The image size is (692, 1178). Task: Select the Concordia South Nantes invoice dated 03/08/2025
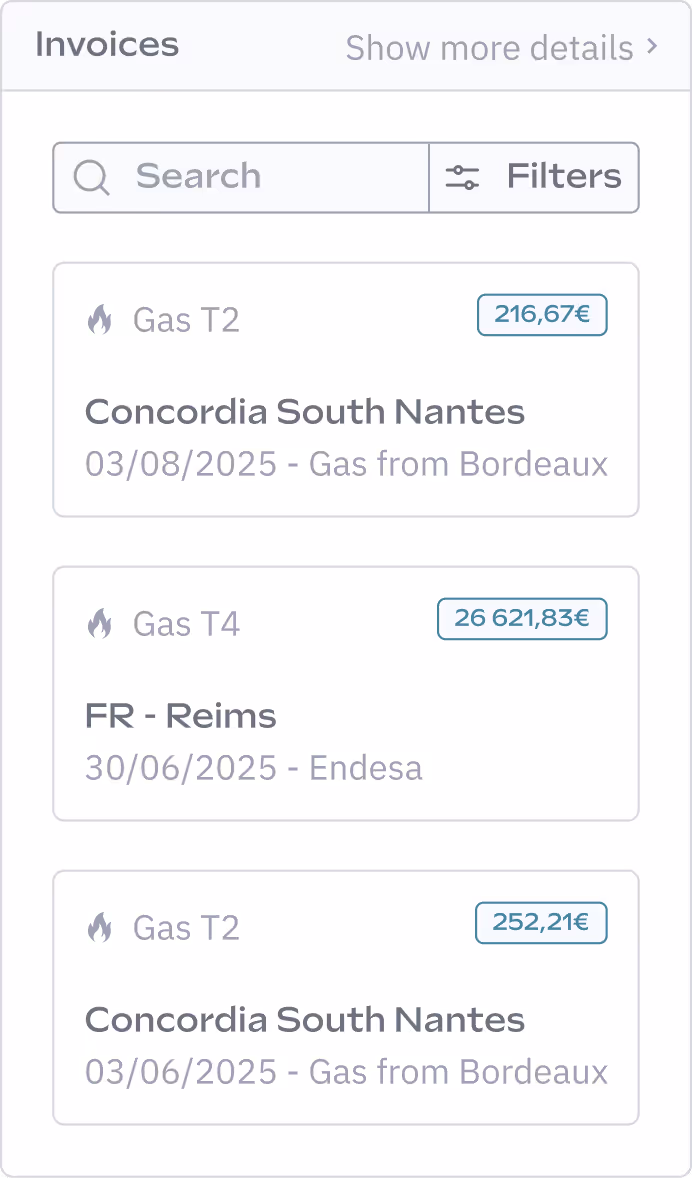tap(346, 390)
